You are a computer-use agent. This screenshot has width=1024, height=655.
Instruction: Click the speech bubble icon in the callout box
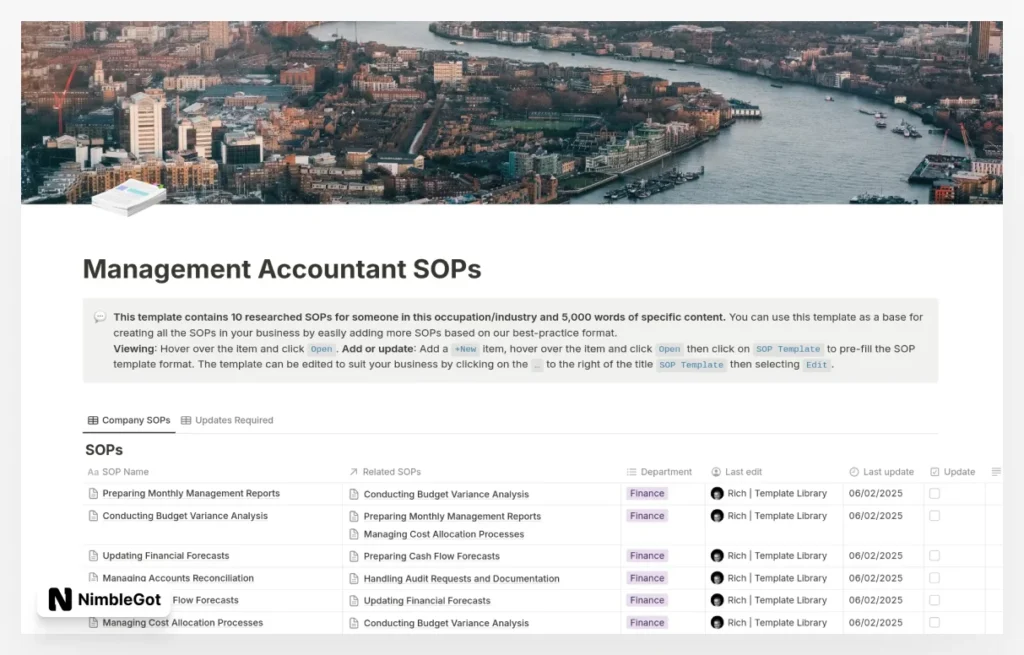100,316
